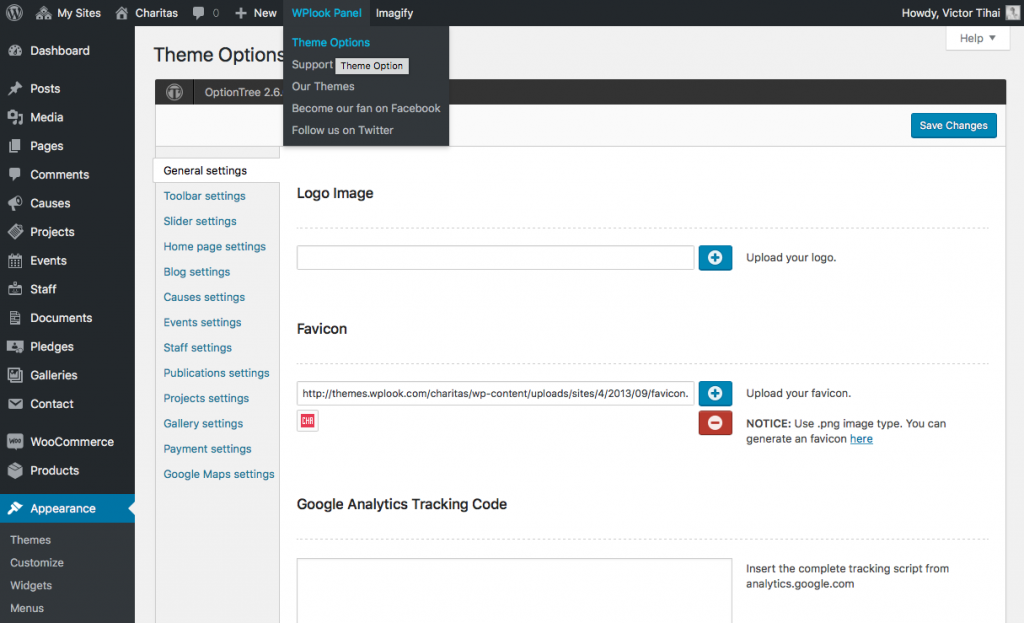Click the favicon URL input field

(494, 393)
